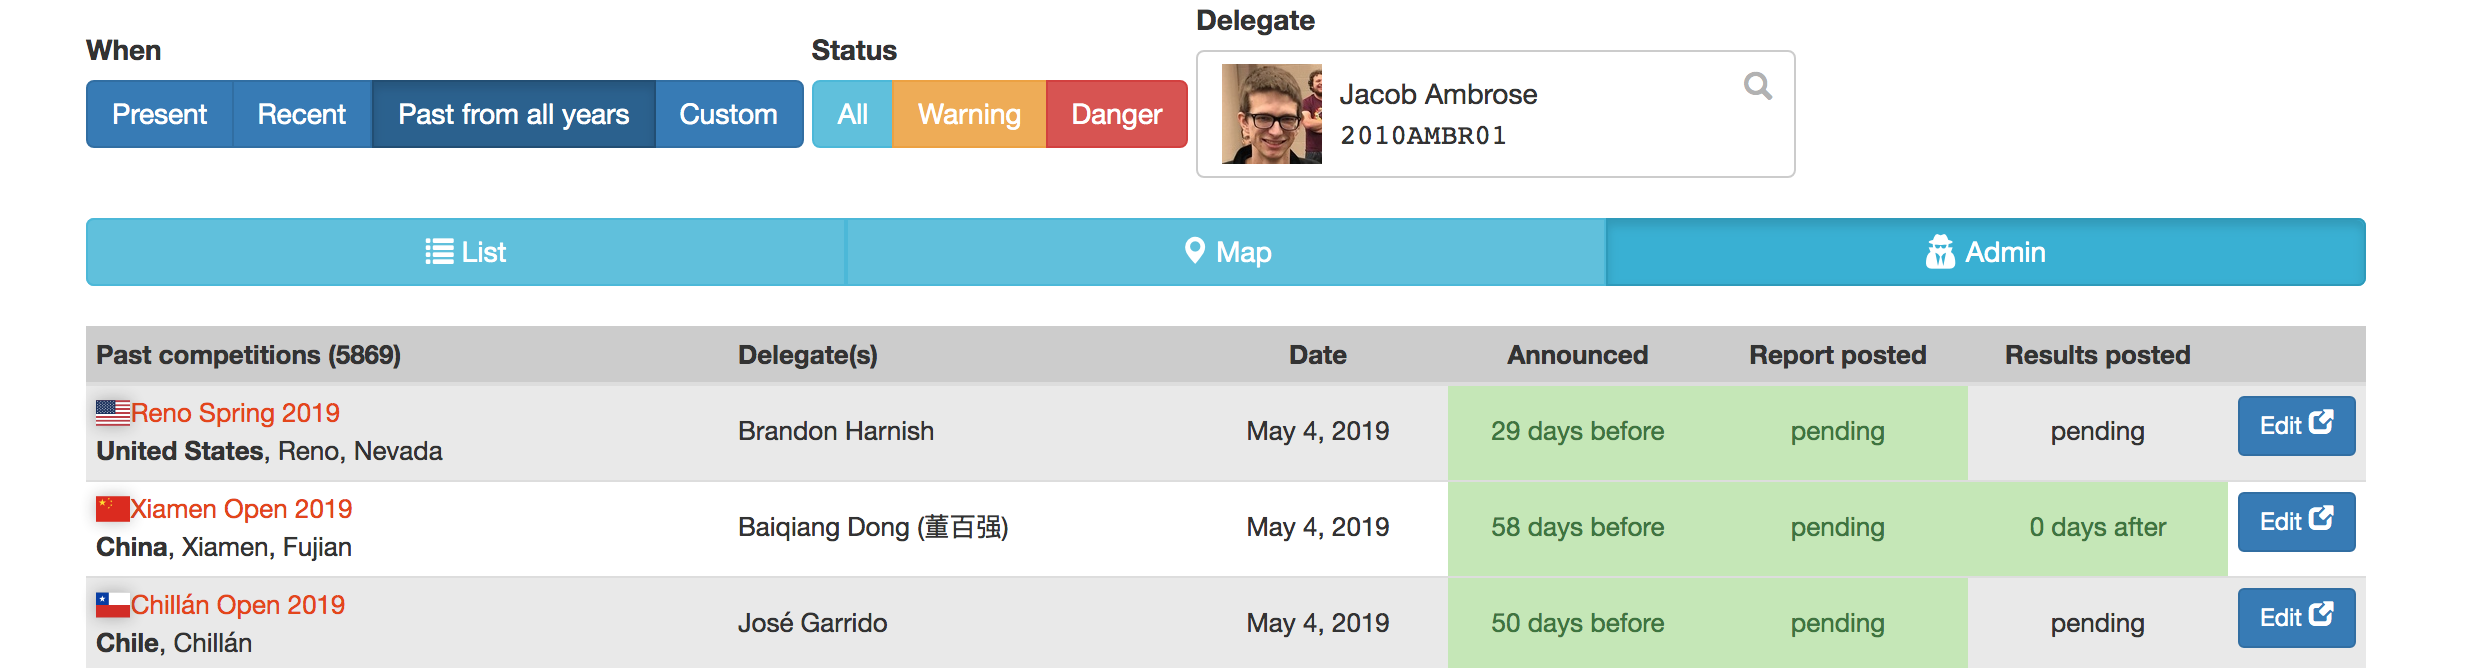Click the Chile flag icon
Image resolution: width=2470 pixels, height=668 pixels.
click(x=113, y=604)
